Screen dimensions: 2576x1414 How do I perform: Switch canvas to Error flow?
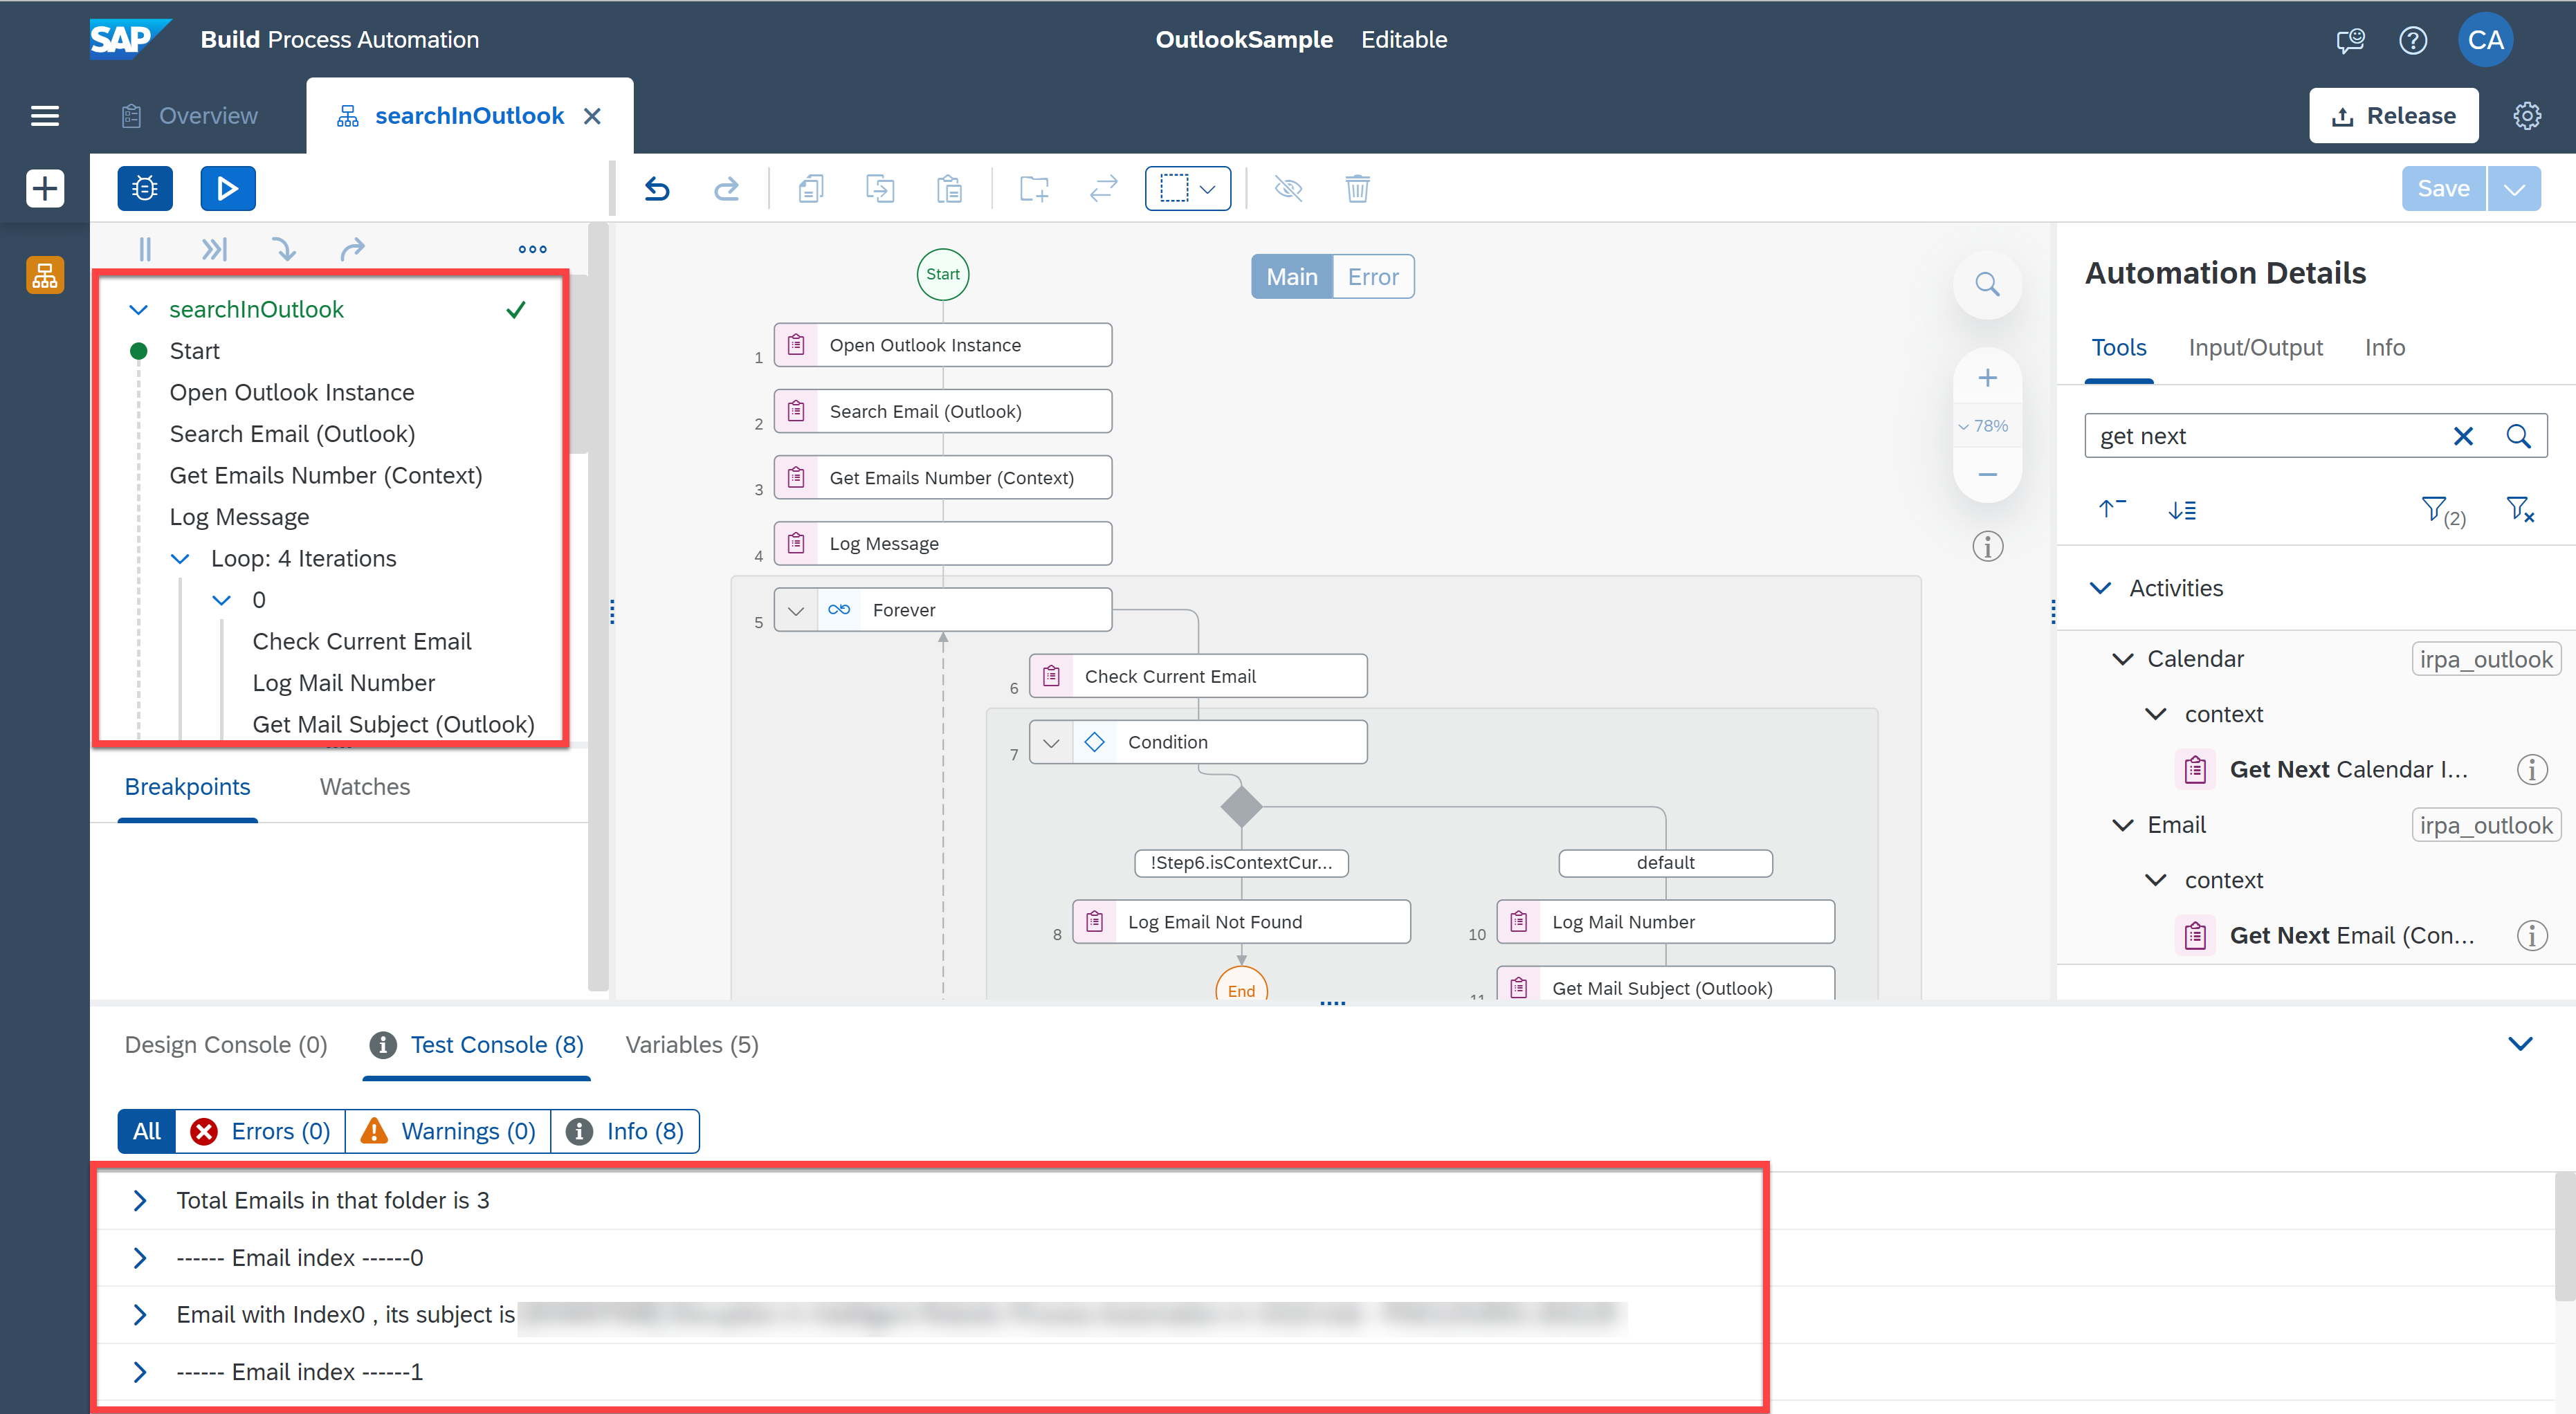pyautogui.click(x=1373, y=277)
